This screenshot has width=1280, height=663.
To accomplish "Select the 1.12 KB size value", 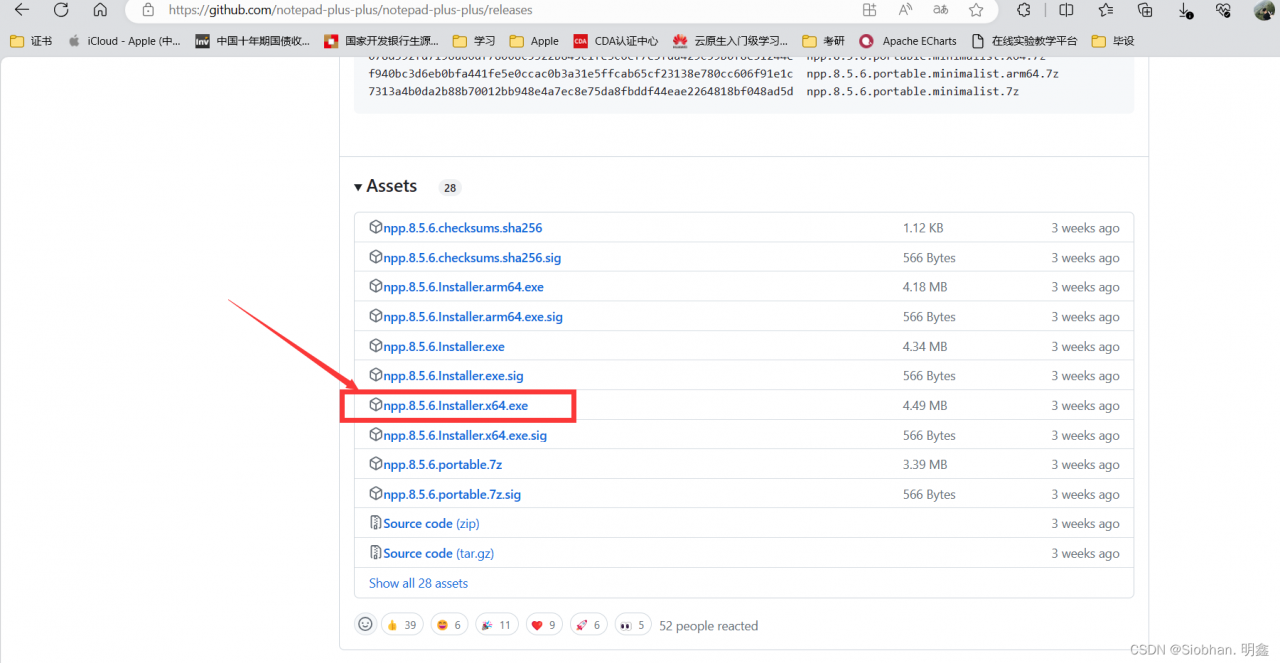I will click(923, 228).
